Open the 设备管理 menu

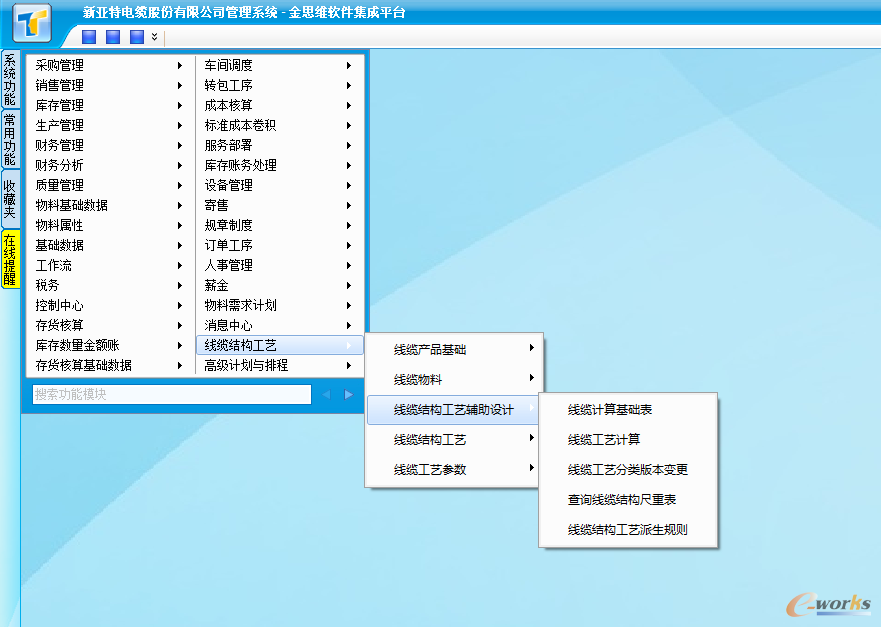280,185
